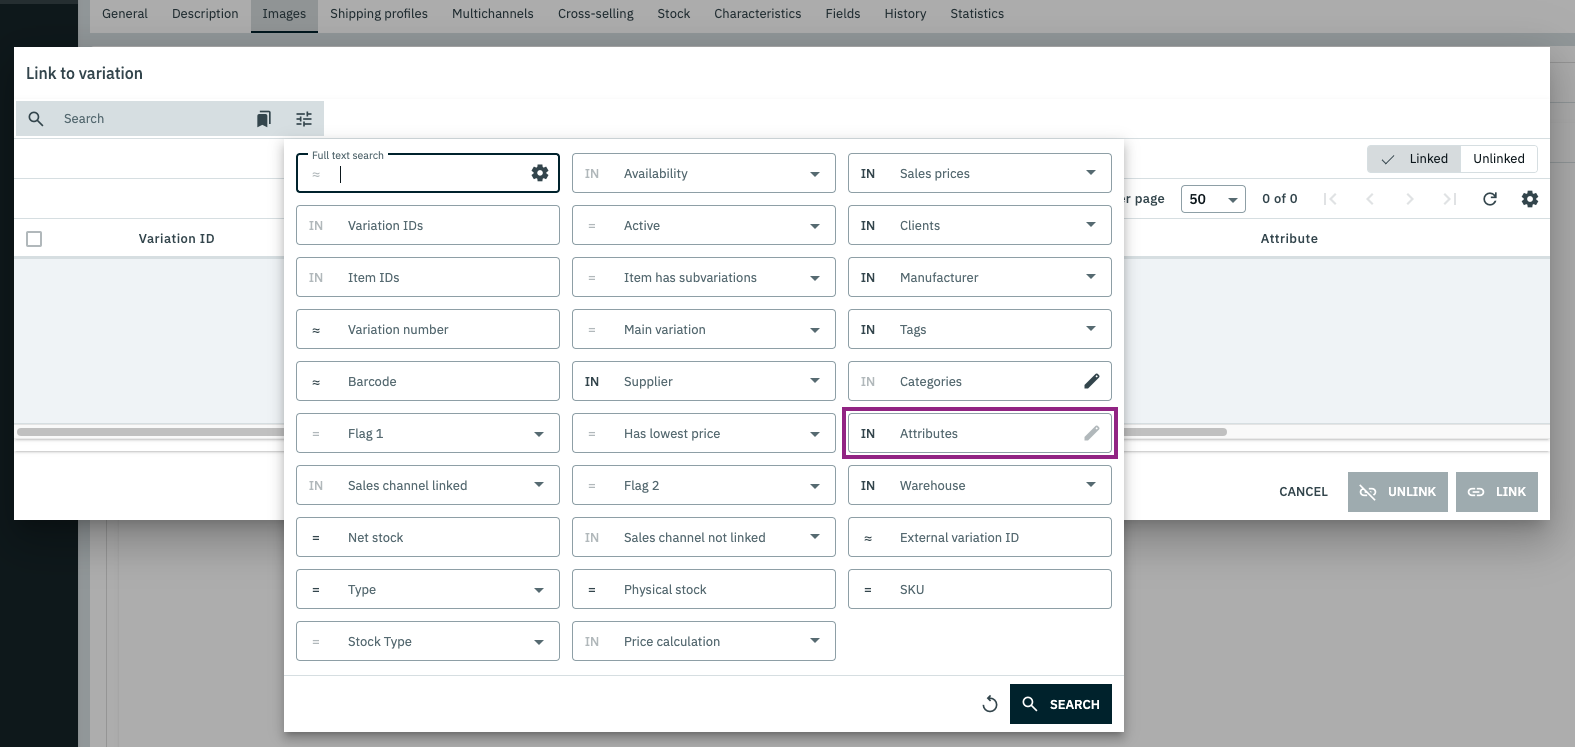Click CANCEL in the dialog
This screenshot has height=747, width=1575.
click(x=1303, y=492)
